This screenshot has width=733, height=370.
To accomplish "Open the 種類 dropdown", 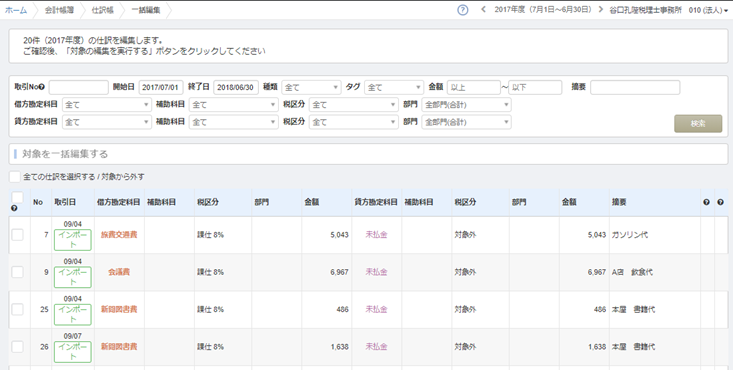I will [x=311, y=87].
